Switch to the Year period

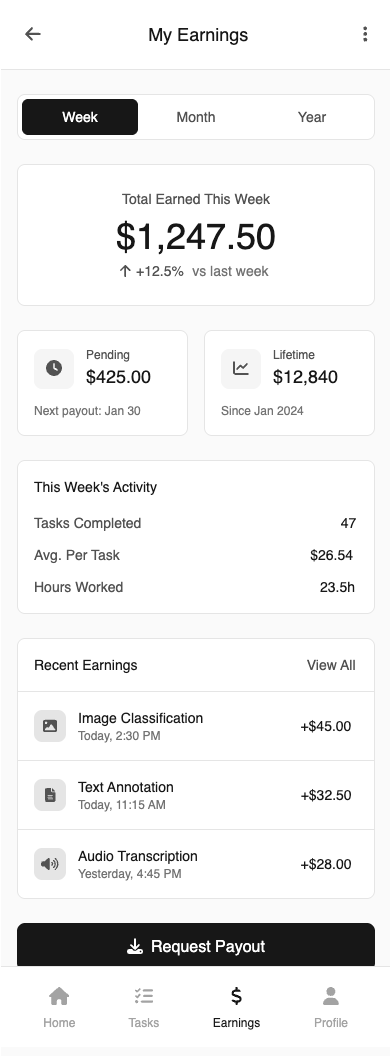click(312, 117)
